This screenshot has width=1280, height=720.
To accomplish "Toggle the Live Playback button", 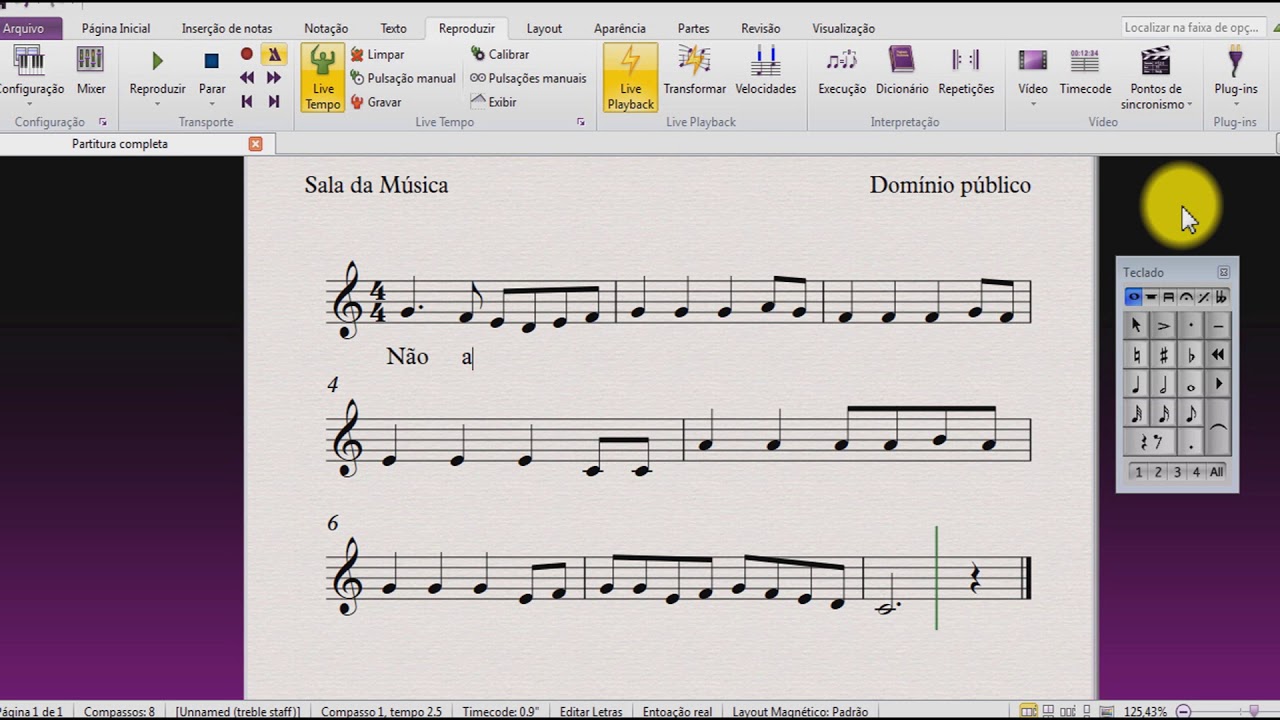I will (x=630, y=77).
